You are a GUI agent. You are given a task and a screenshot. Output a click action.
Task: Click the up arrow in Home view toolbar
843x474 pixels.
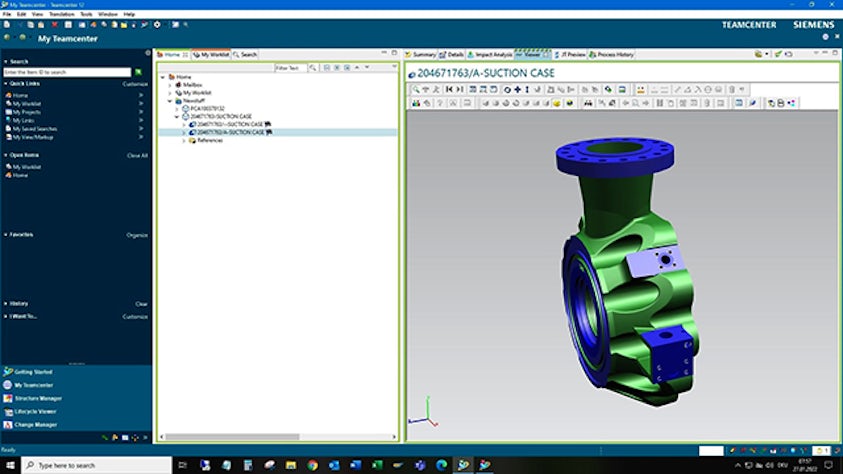[357, 68]
